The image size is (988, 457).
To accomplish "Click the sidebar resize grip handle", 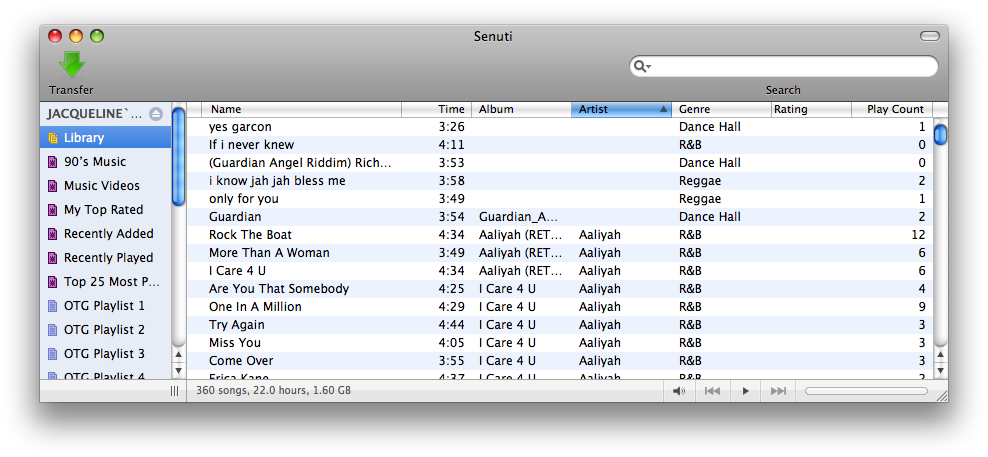I will click(x=174, y=391).
